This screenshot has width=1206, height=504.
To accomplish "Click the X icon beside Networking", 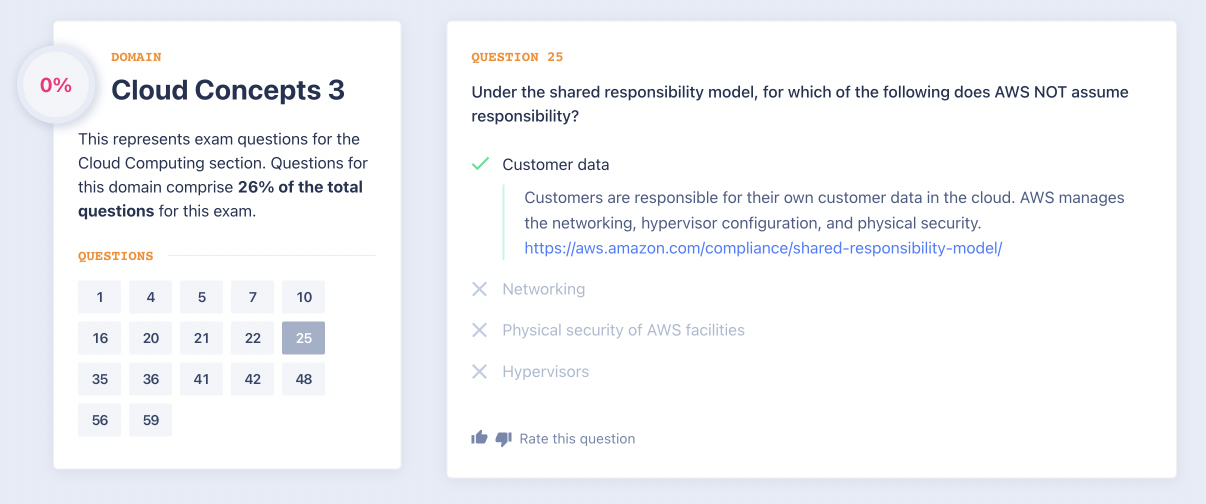I will (480, 289).
